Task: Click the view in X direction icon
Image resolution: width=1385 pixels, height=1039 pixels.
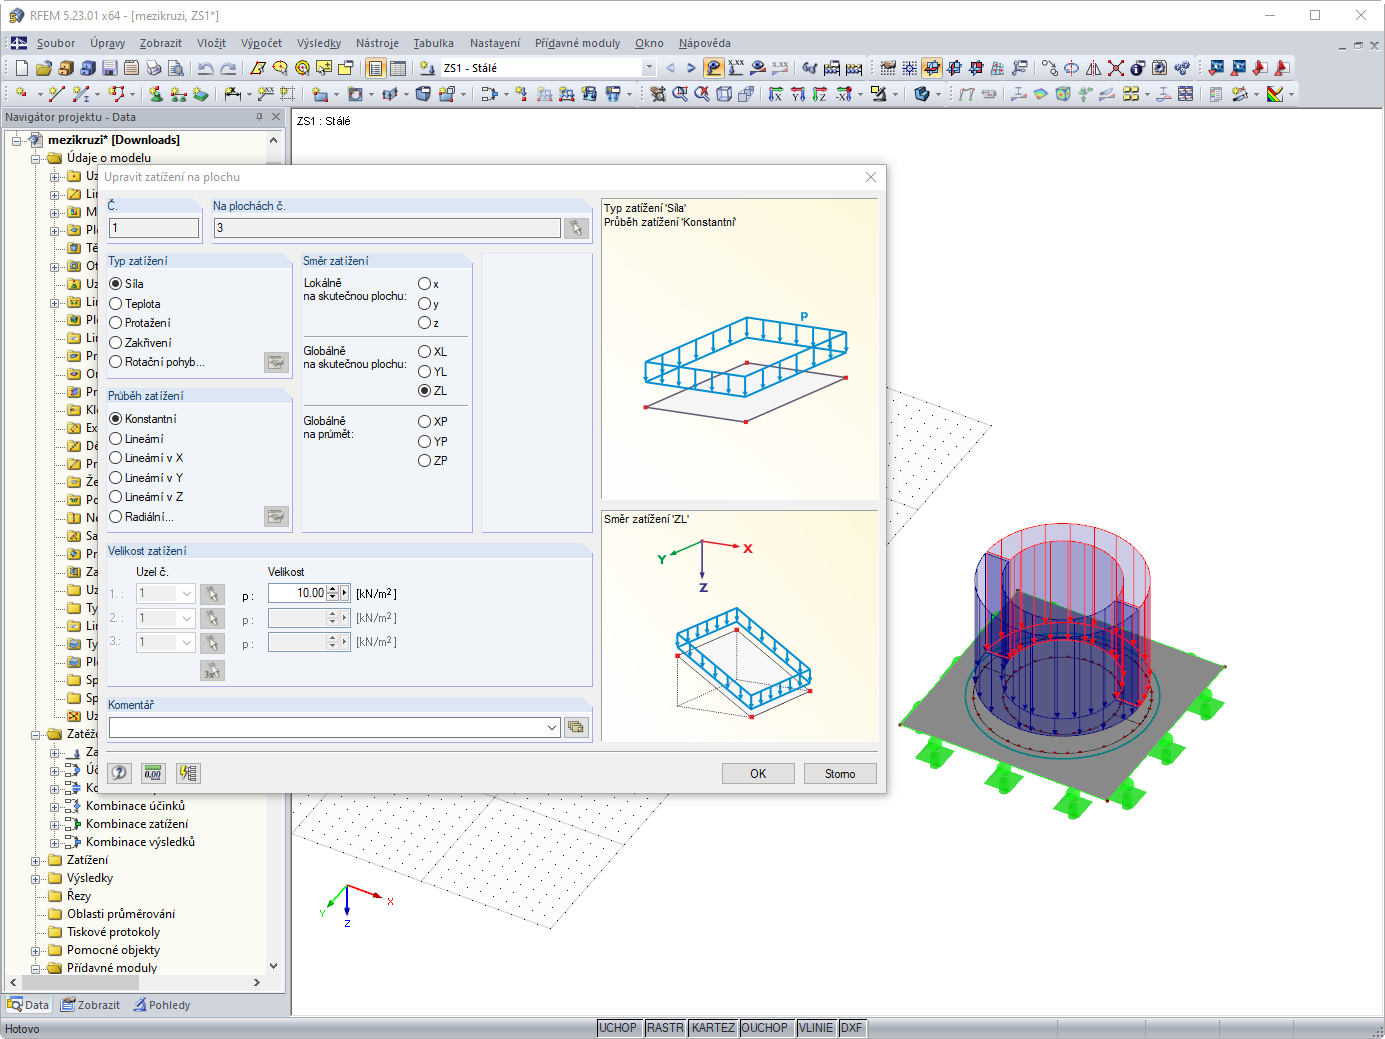Action: point(775,94)
